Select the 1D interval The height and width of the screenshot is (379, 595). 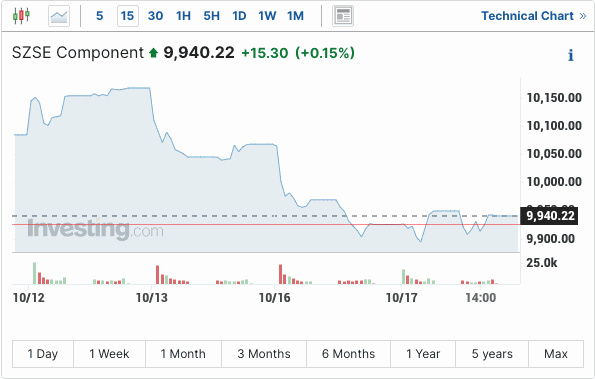(239, 16)
